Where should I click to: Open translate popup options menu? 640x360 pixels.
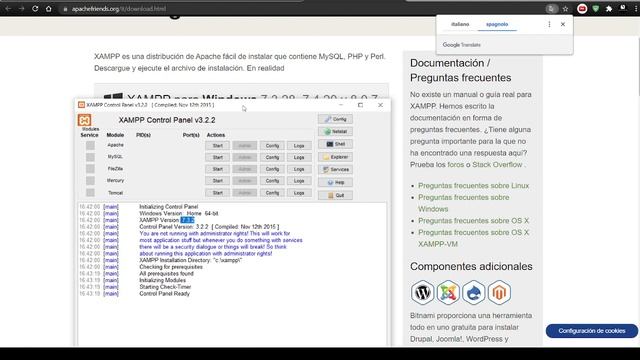[549, 24]
